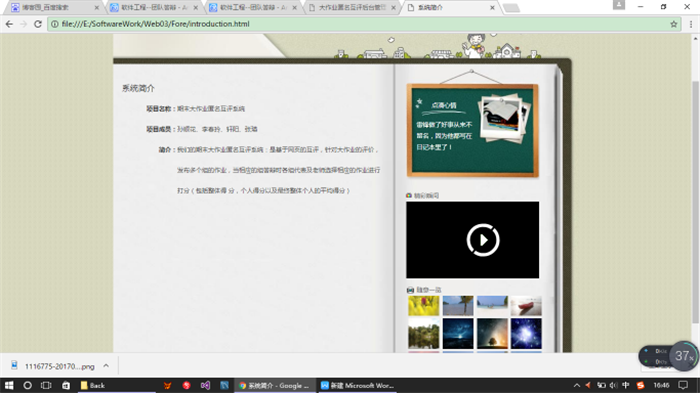Click the address bar showing introduction.html
The height and width of the screenshot is (393, 700).
click(x=364, y=24)
